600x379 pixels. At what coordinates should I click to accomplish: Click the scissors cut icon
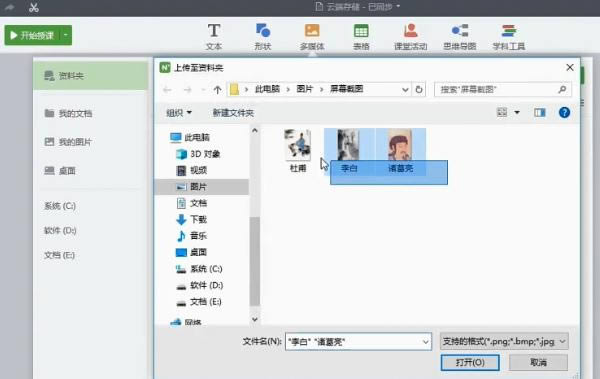tap(34, 7)
